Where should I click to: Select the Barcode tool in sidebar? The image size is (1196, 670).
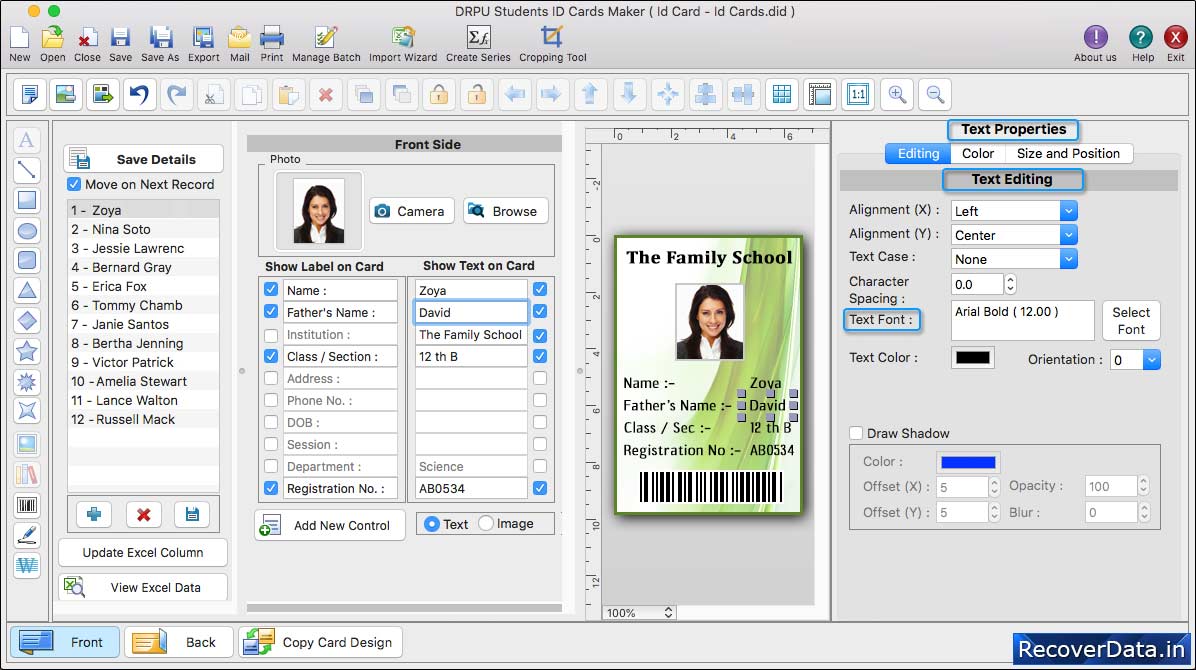tap(27, 504)
